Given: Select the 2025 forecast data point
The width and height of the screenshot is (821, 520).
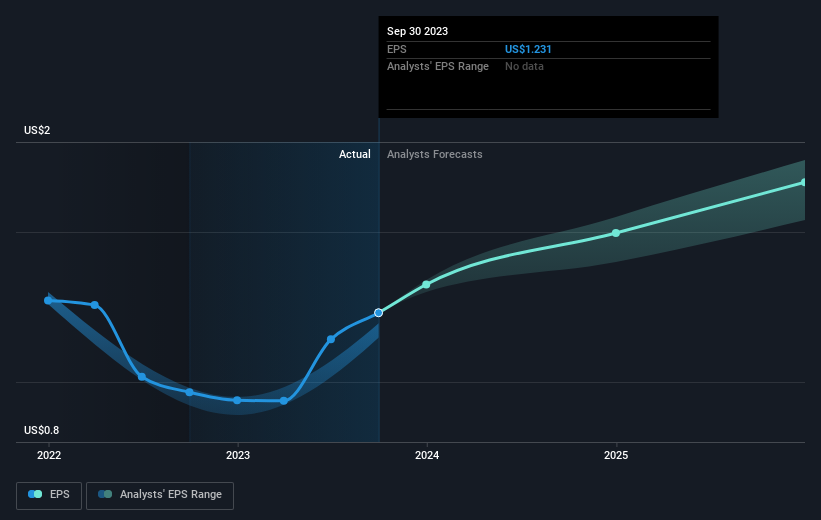Looking at the screenshot, I should coord(616,233).
